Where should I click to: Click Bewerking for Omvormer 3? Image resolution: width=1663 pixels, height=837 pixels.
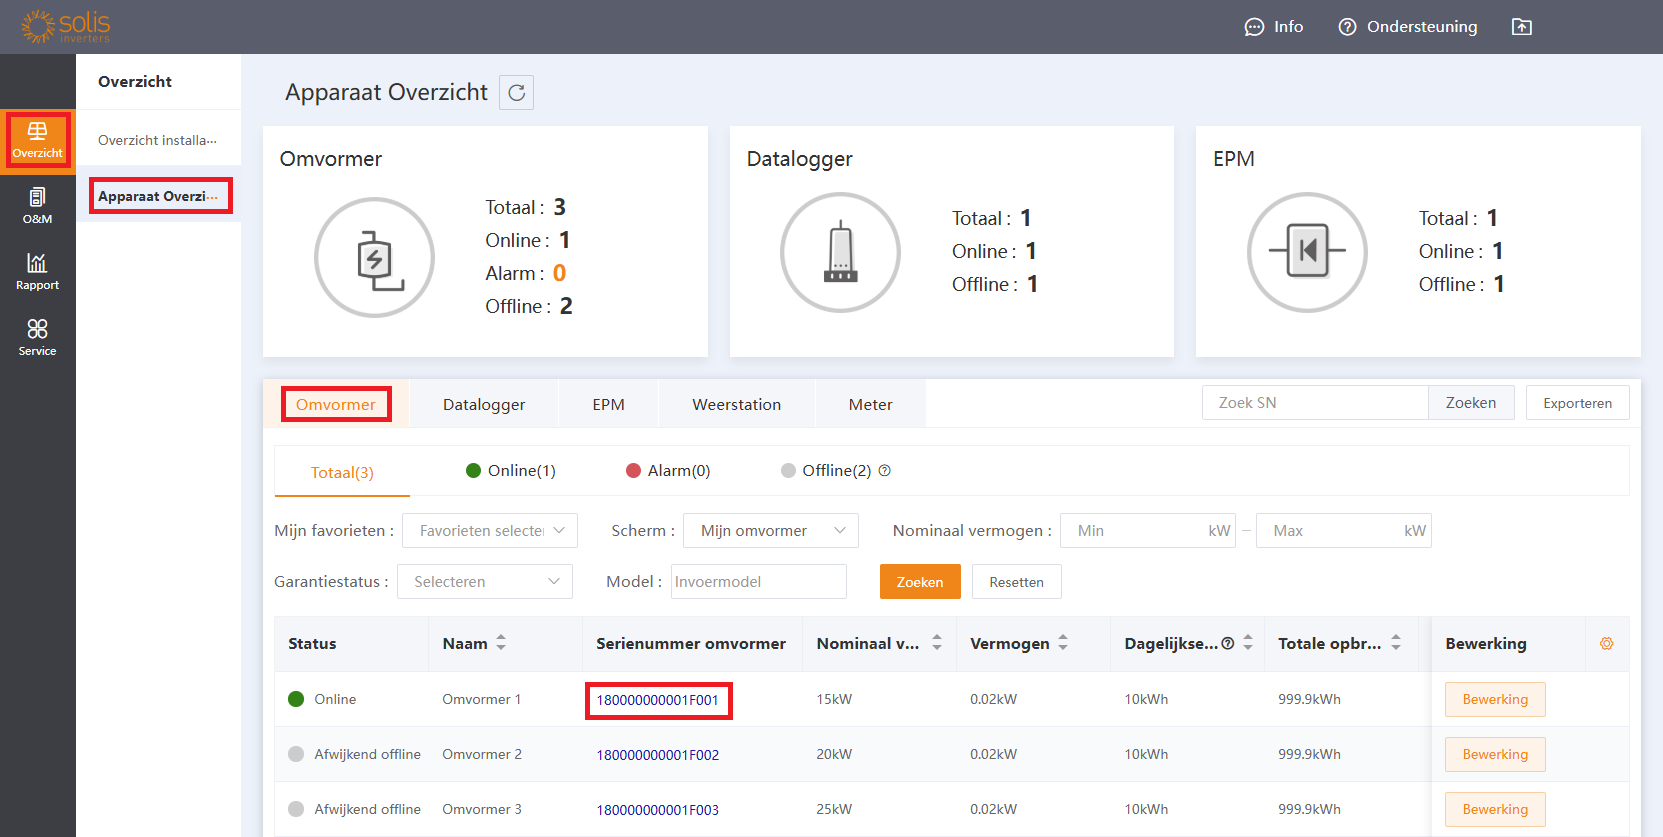(1495, 809)
